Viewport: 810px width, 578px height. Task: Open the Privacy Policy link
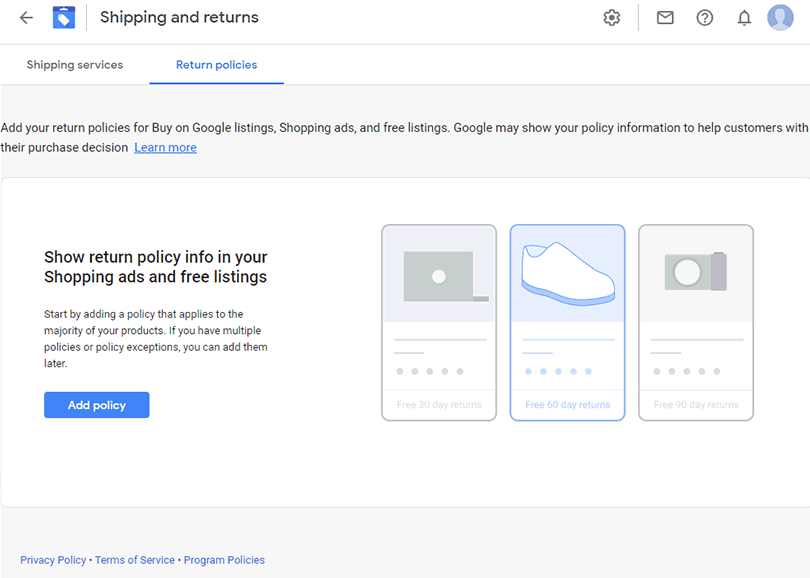click(x=53, y=560)
